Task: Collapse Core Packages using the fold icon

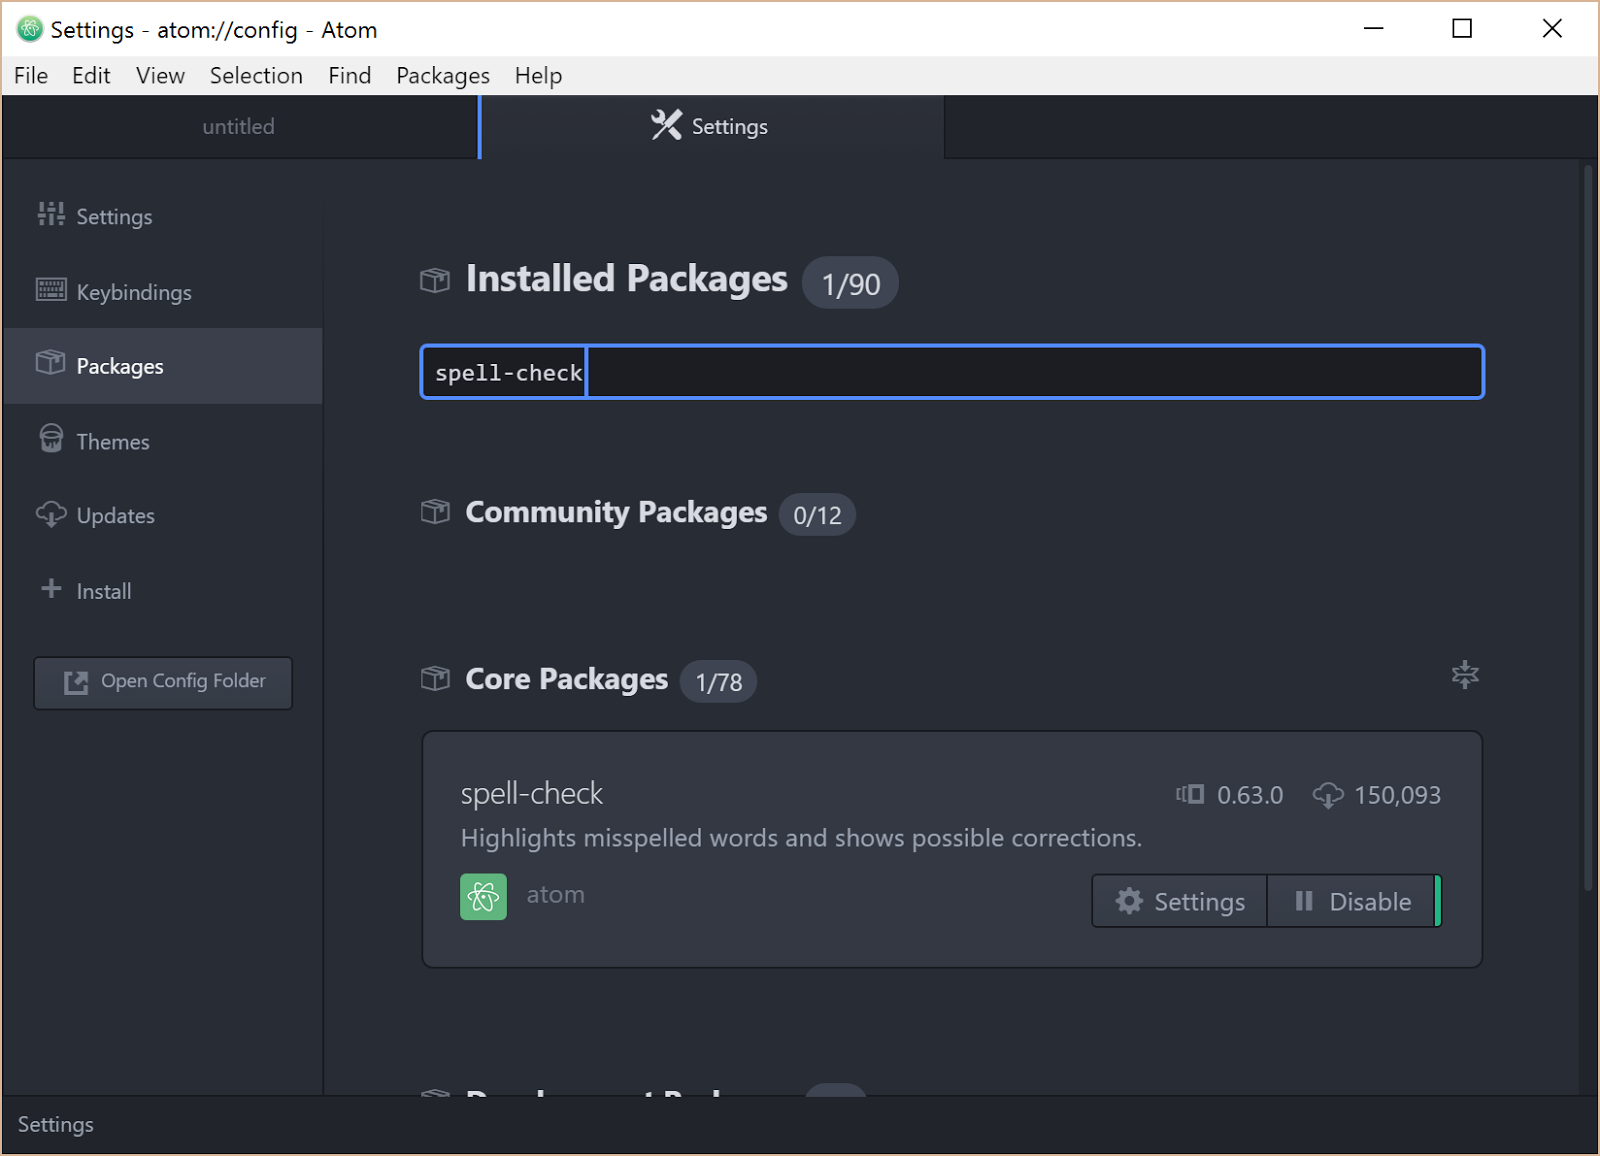Action: click(1465, 675)
